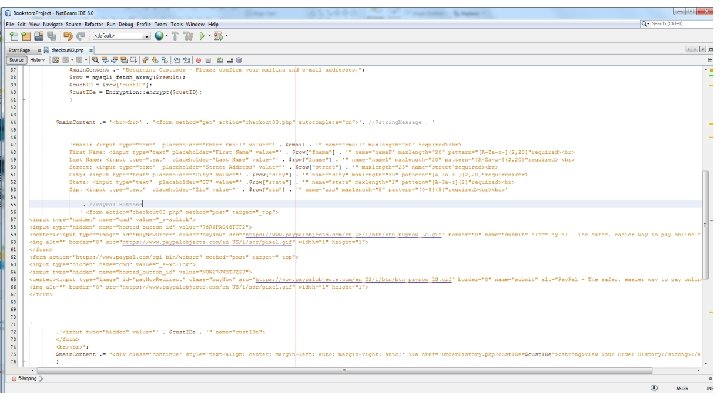The height and width of the screenshot is (405, 720).
Task: Click the vertical scrollbar of the editor
Action: coord(705,224)
